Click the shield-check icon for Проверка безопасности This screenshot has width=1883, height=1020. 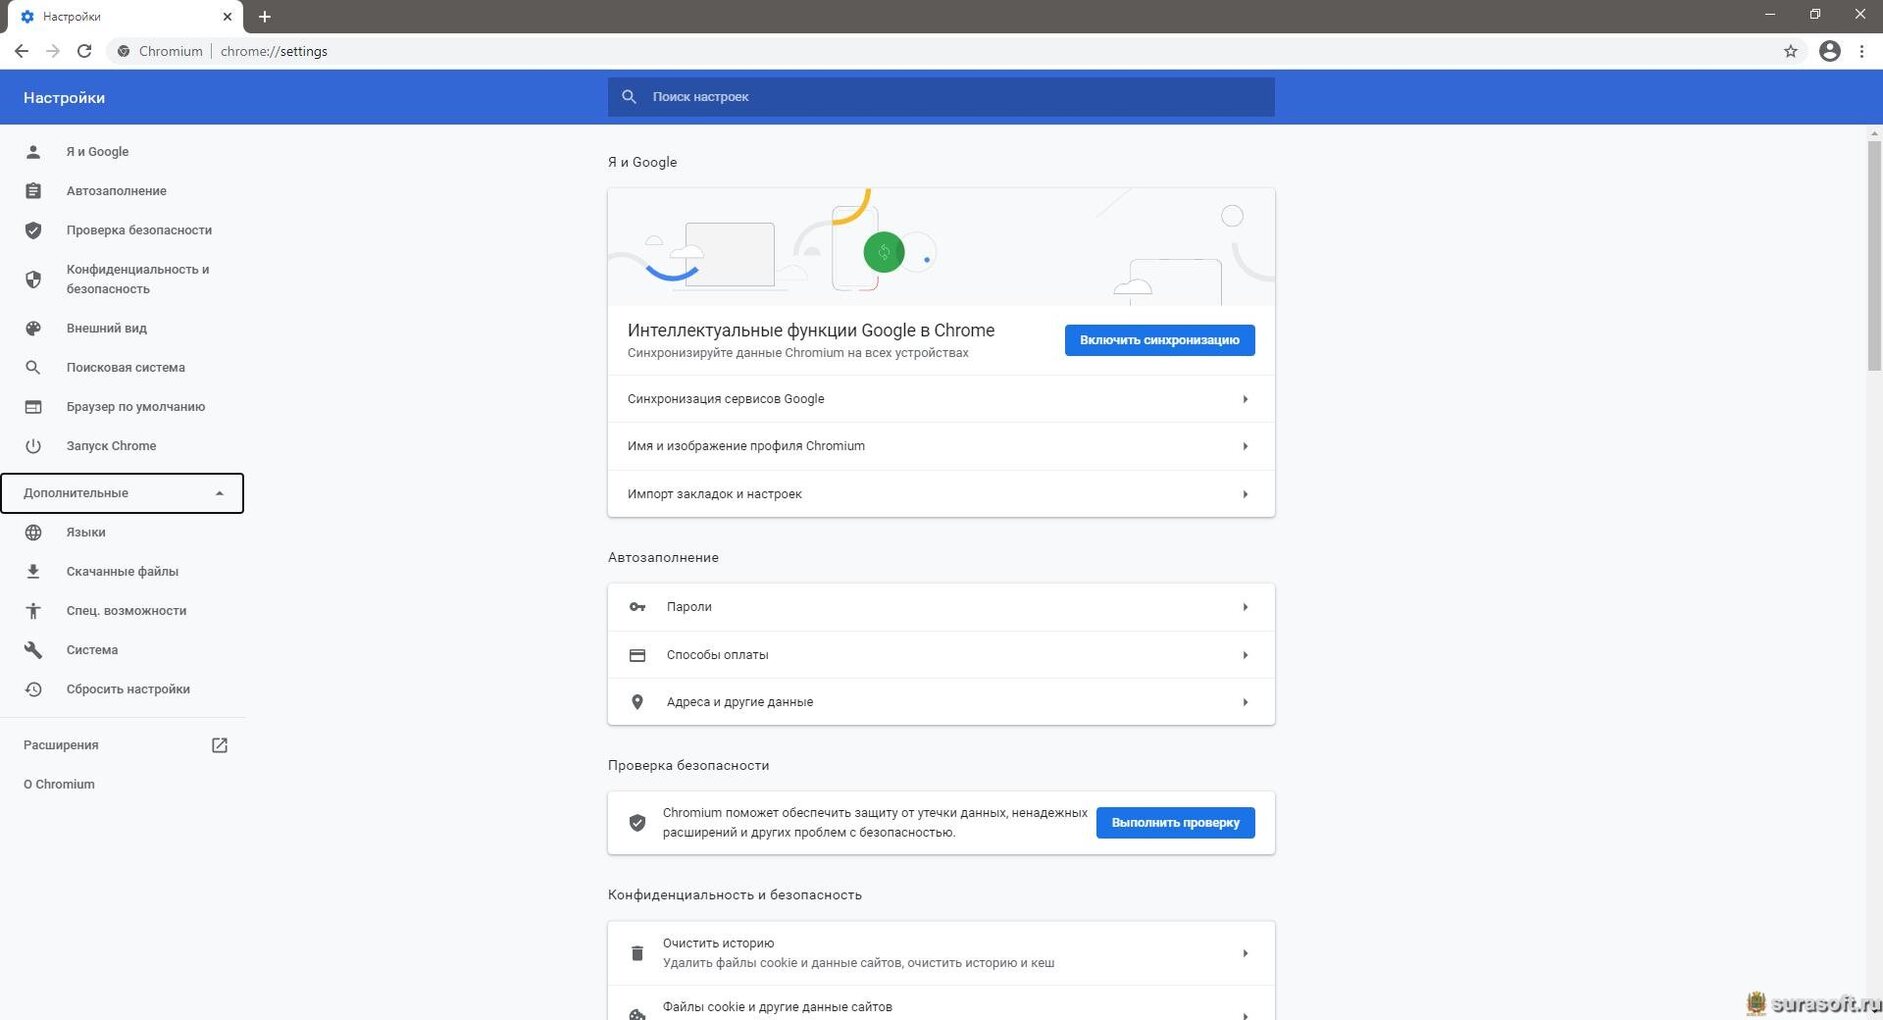click(x=33, y=230)
